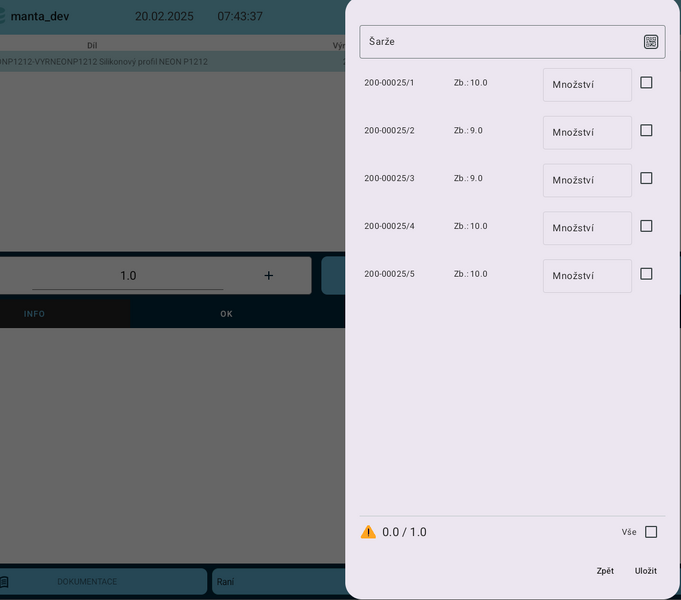Click Množství field for batch 200-00025/2

coord(587,132)
